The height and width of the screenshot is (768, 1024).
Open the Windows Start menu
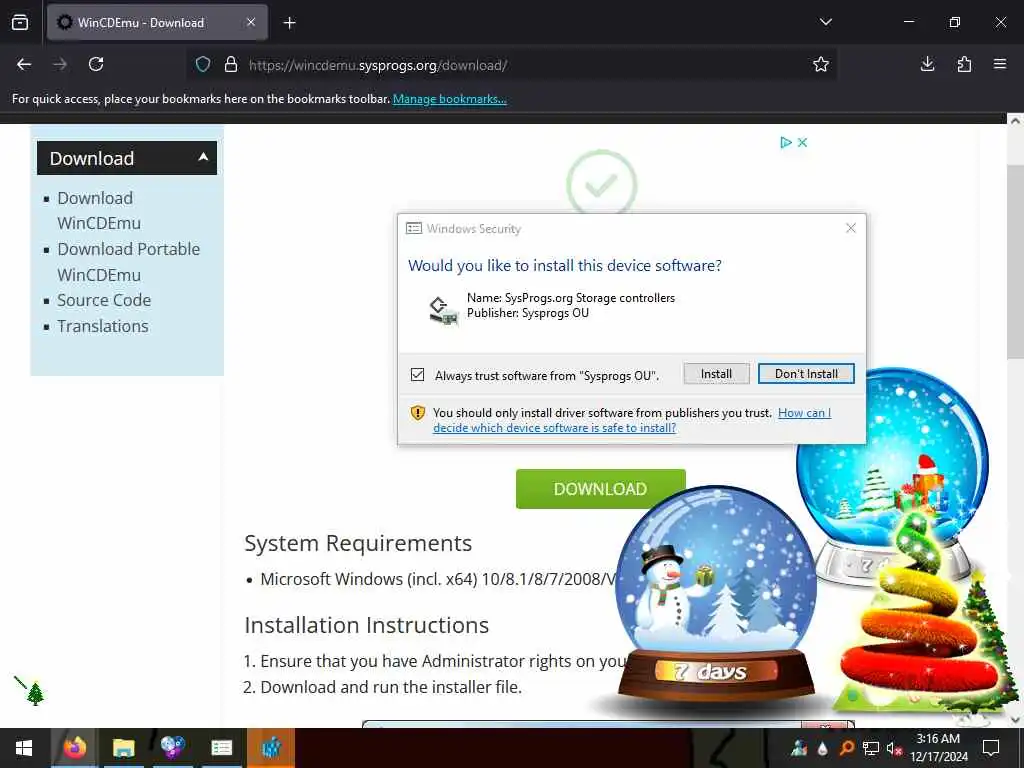[x=24, y=748]
